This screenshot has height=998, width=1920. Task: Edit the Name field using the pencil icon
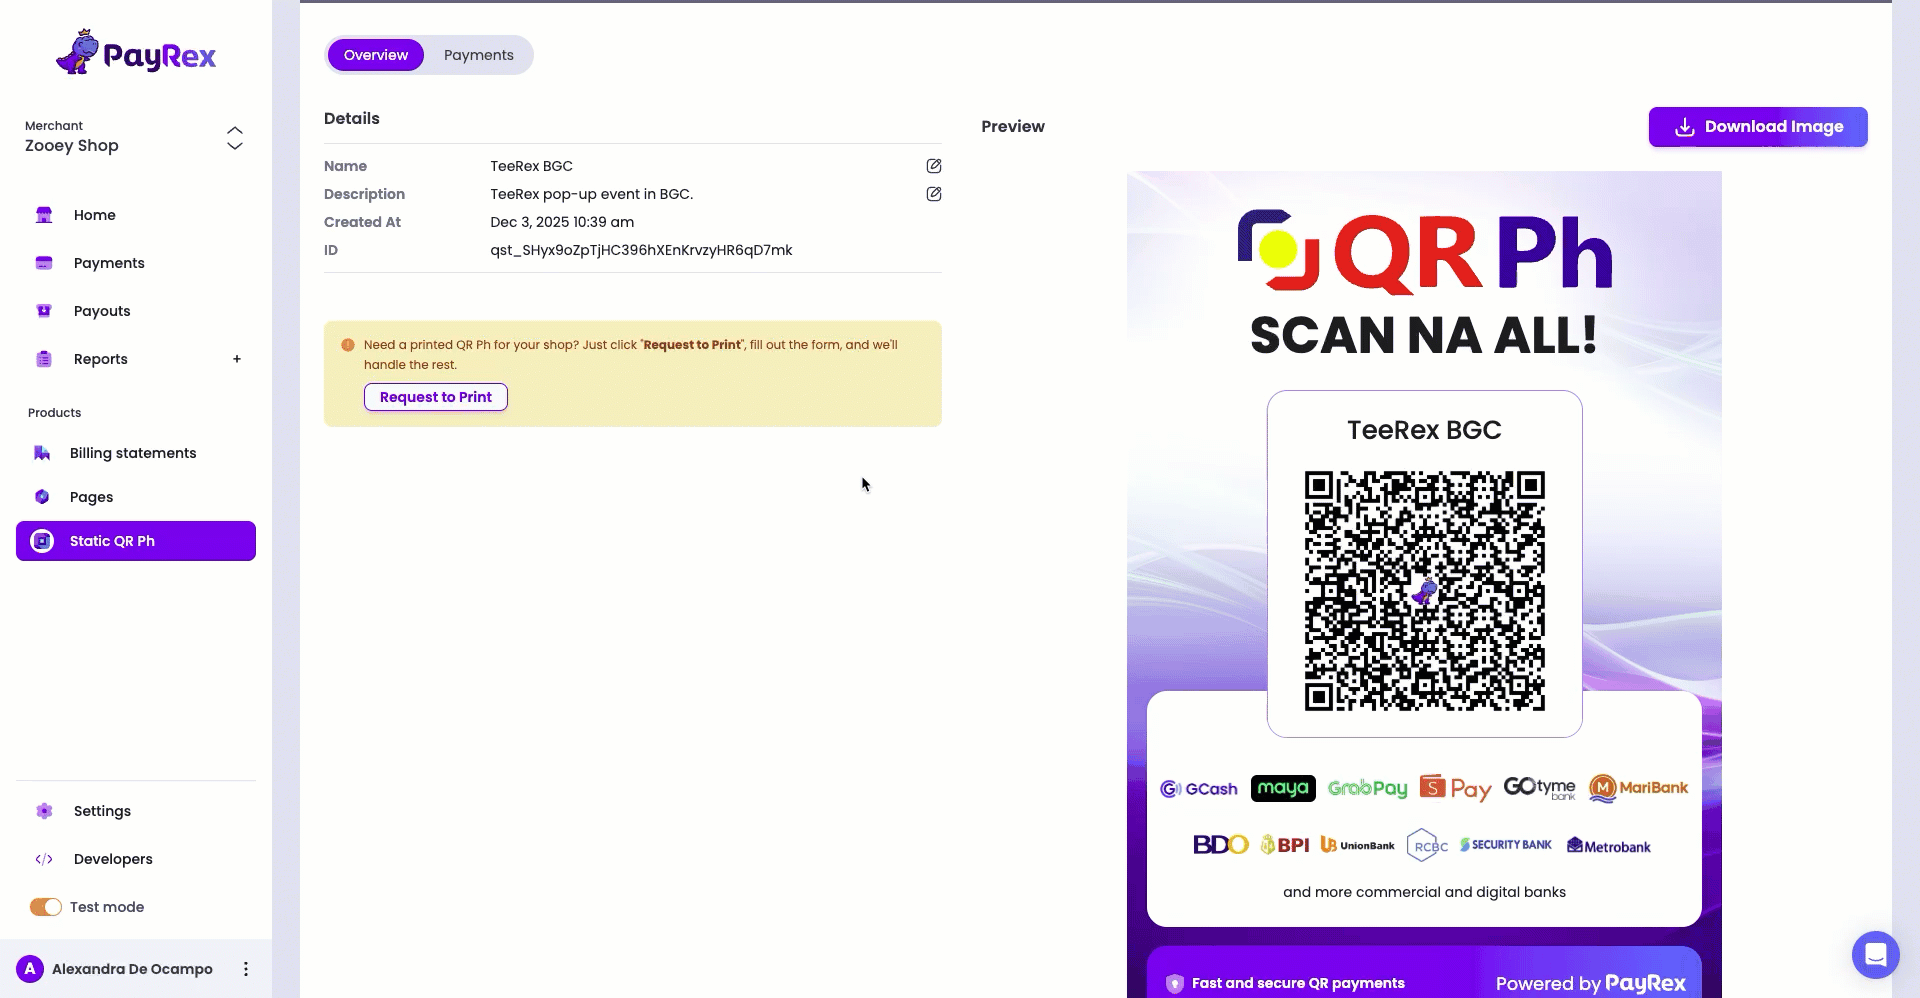click(x=933, y=165)
